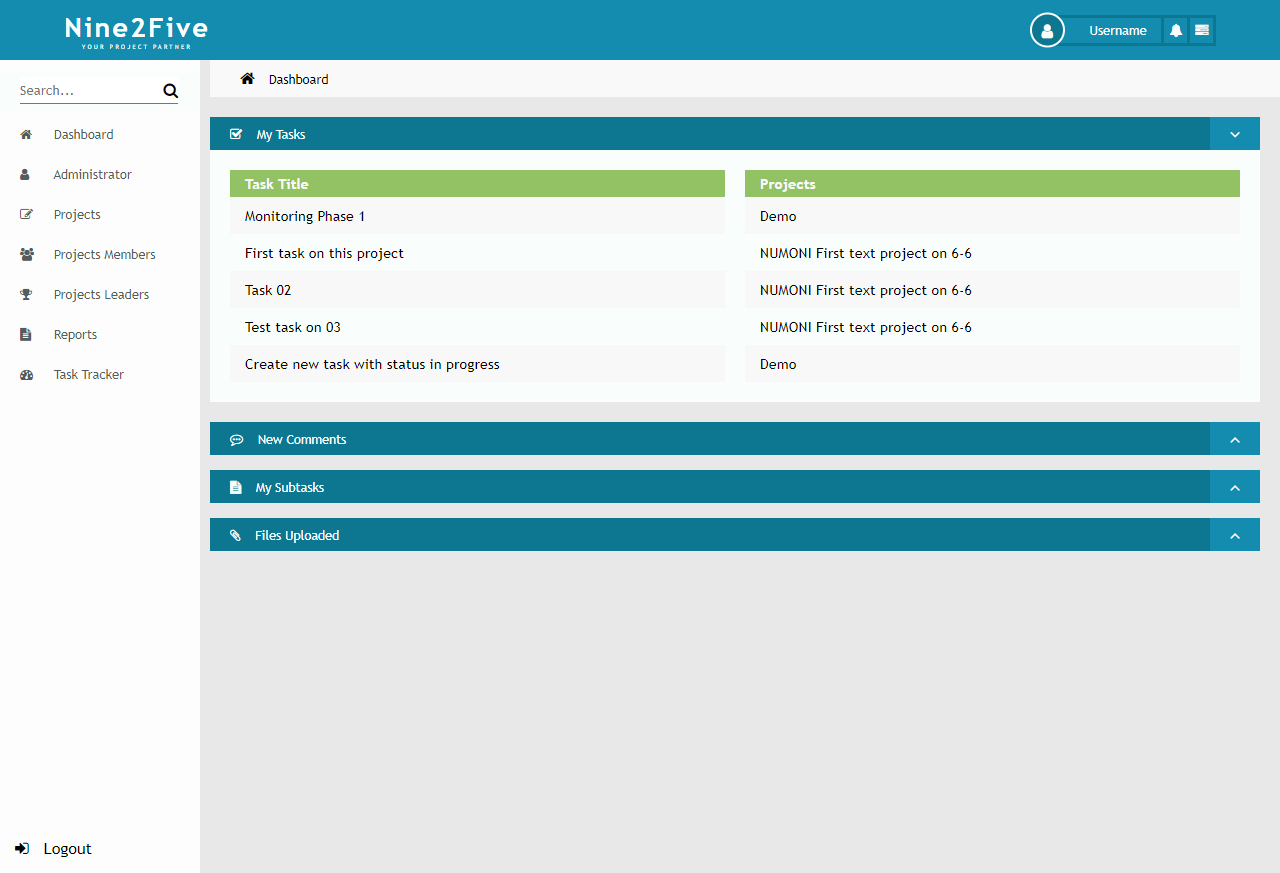
Task: Open First task on this project
Action: pos(324,253)
